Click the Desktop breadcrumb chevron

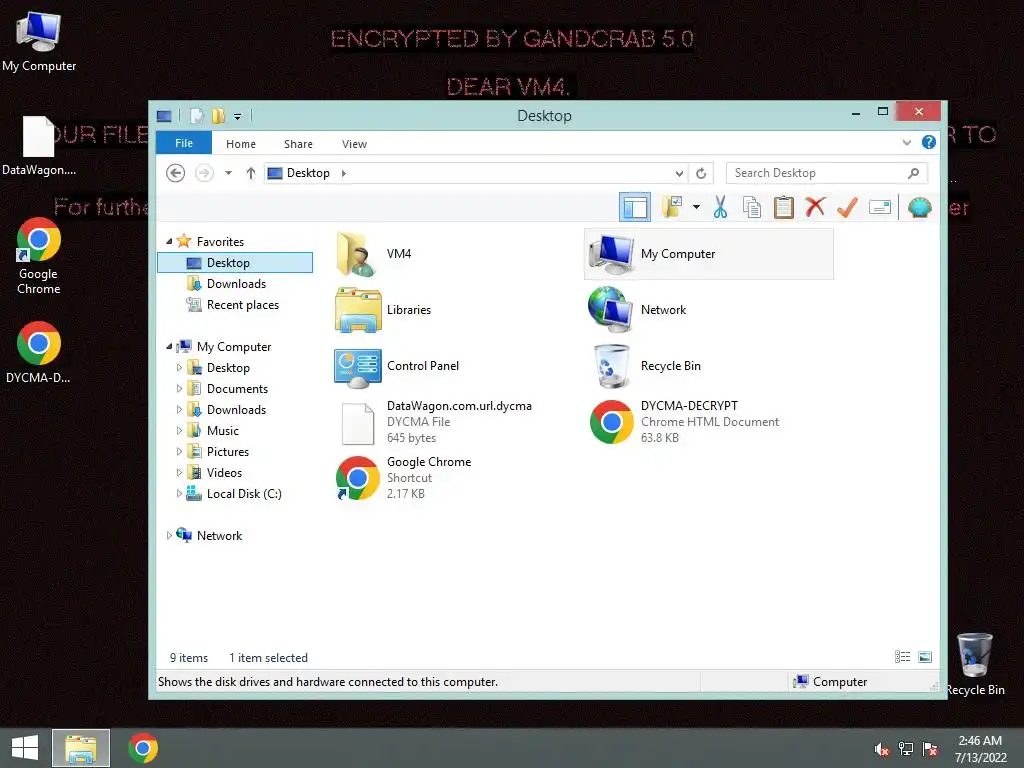[x=344, y=173]
